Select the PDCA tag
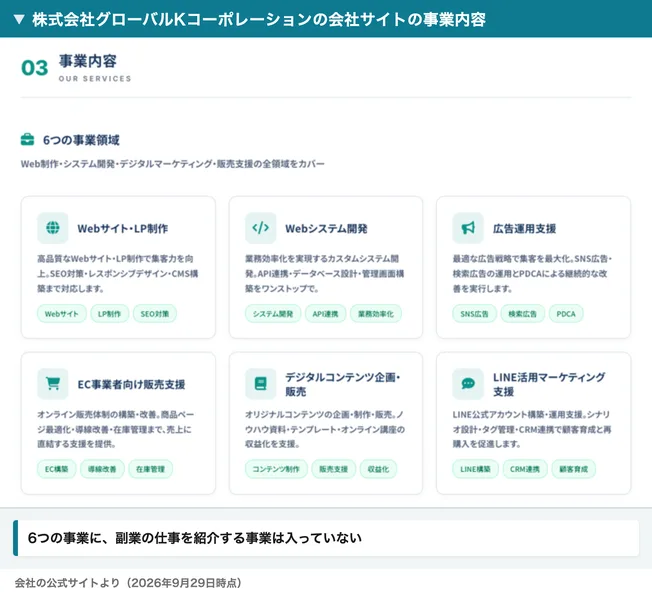Screen dimensions: 652x600 [x=566, y=314]
